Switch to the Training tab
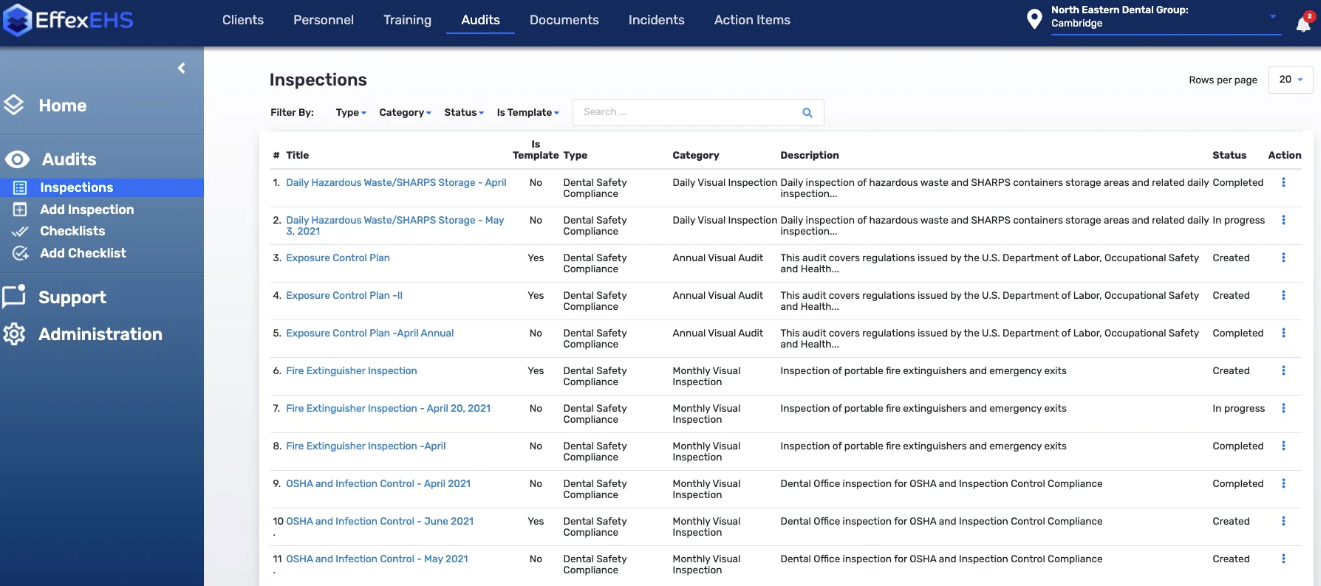The width and height of the screenshot is (1321, 586). 407,20
